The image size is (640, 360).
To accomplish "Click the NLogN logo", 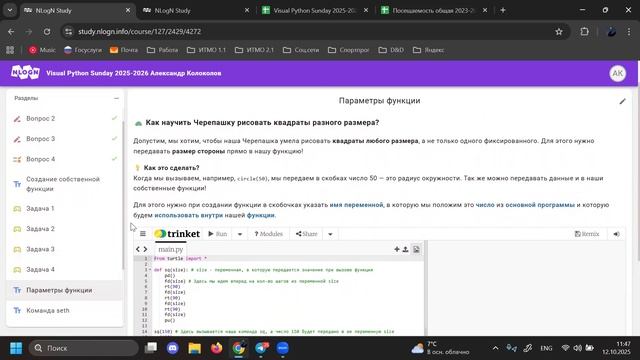I will coord(25,73).
